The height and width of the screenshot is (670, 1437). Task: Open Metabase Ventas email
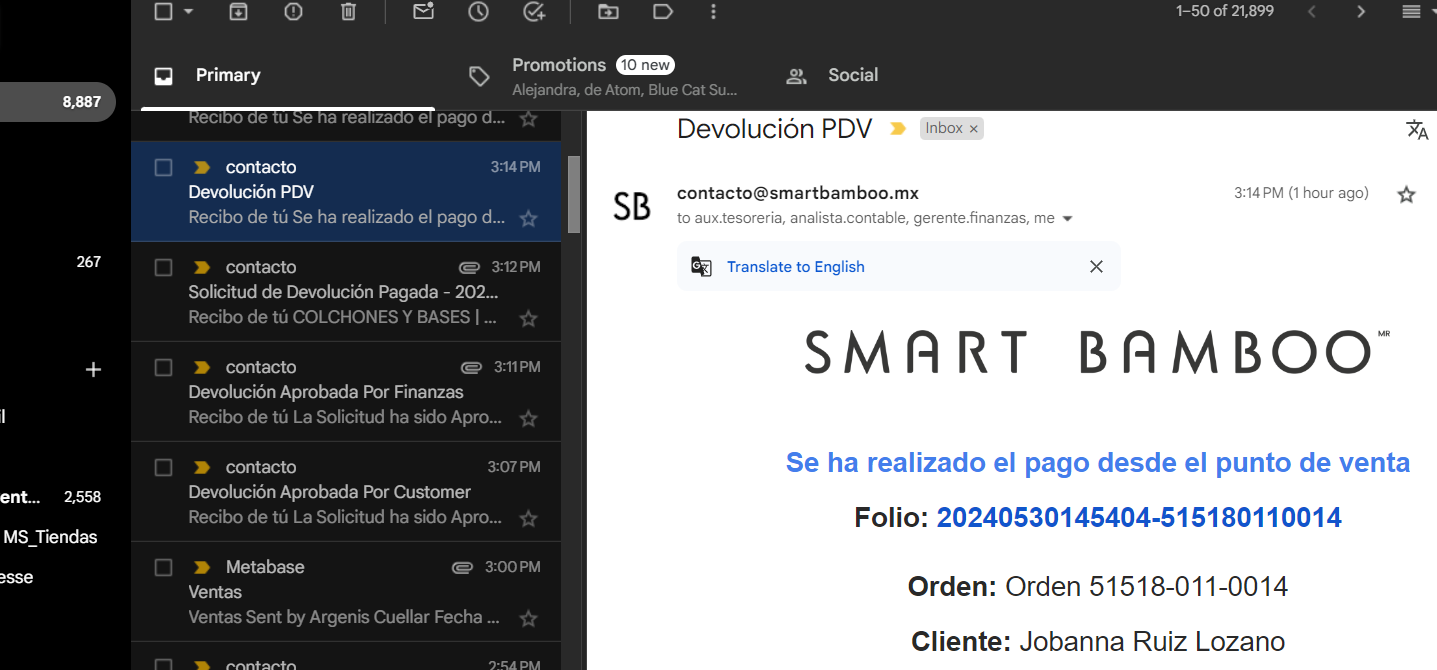click(x=346, y=592)
